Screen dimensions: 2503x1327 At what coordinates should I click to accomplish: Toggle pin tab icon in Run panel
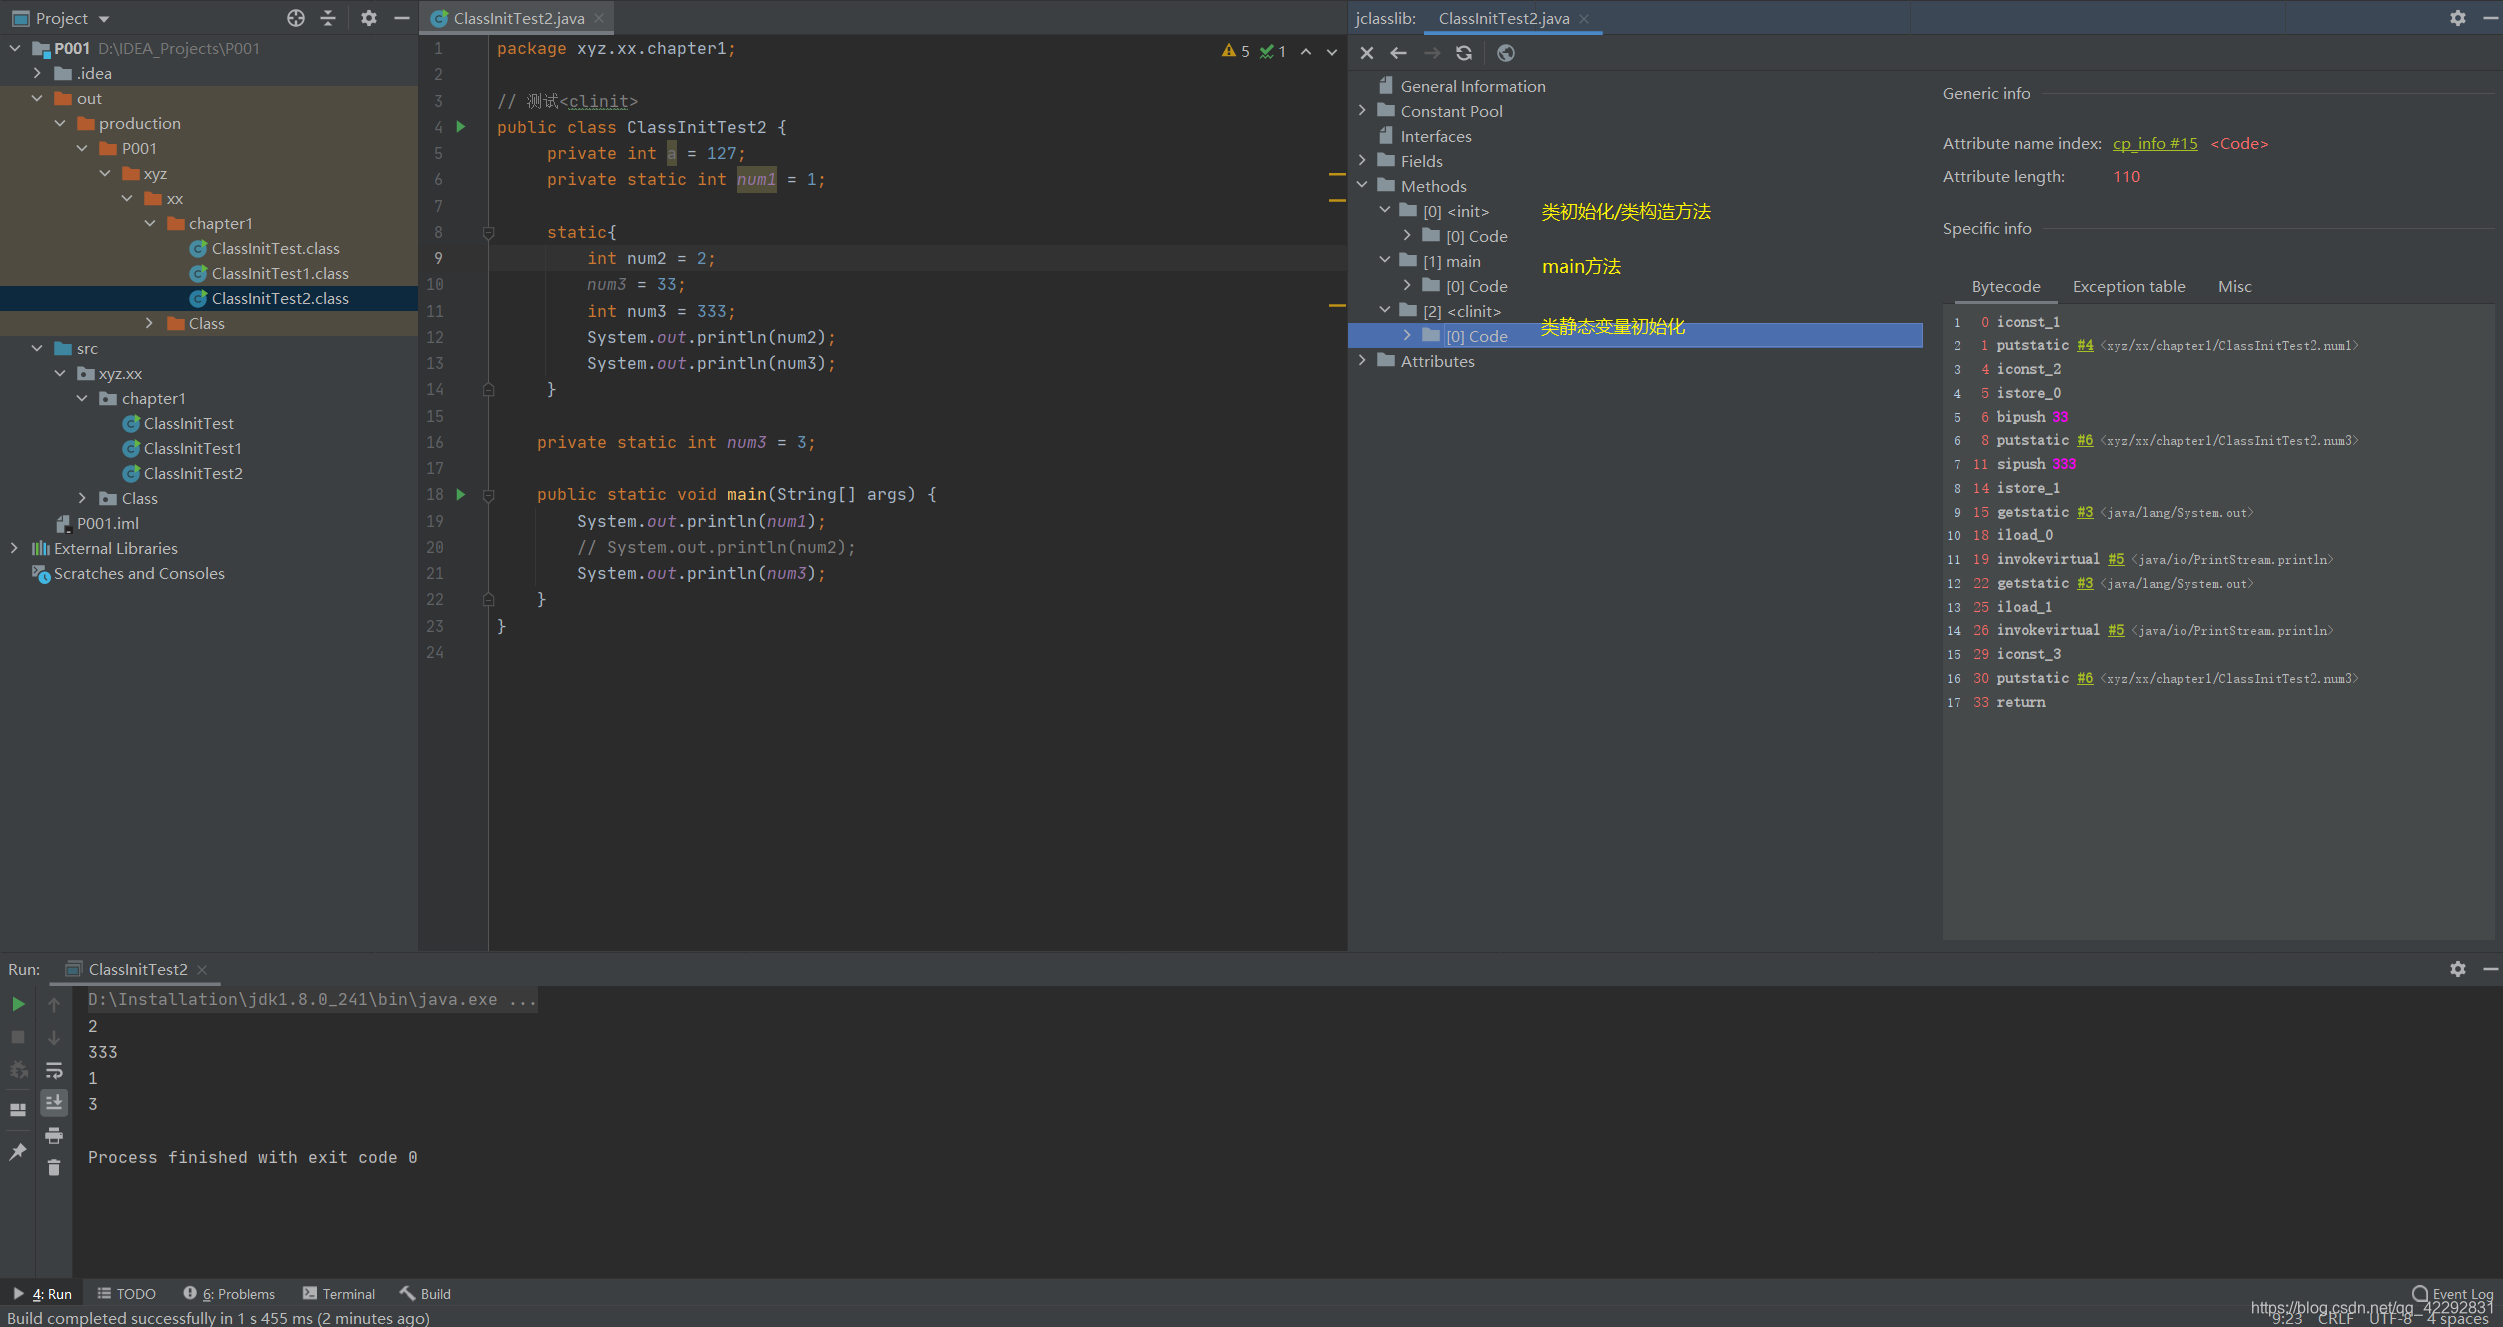pos(18,1152)
